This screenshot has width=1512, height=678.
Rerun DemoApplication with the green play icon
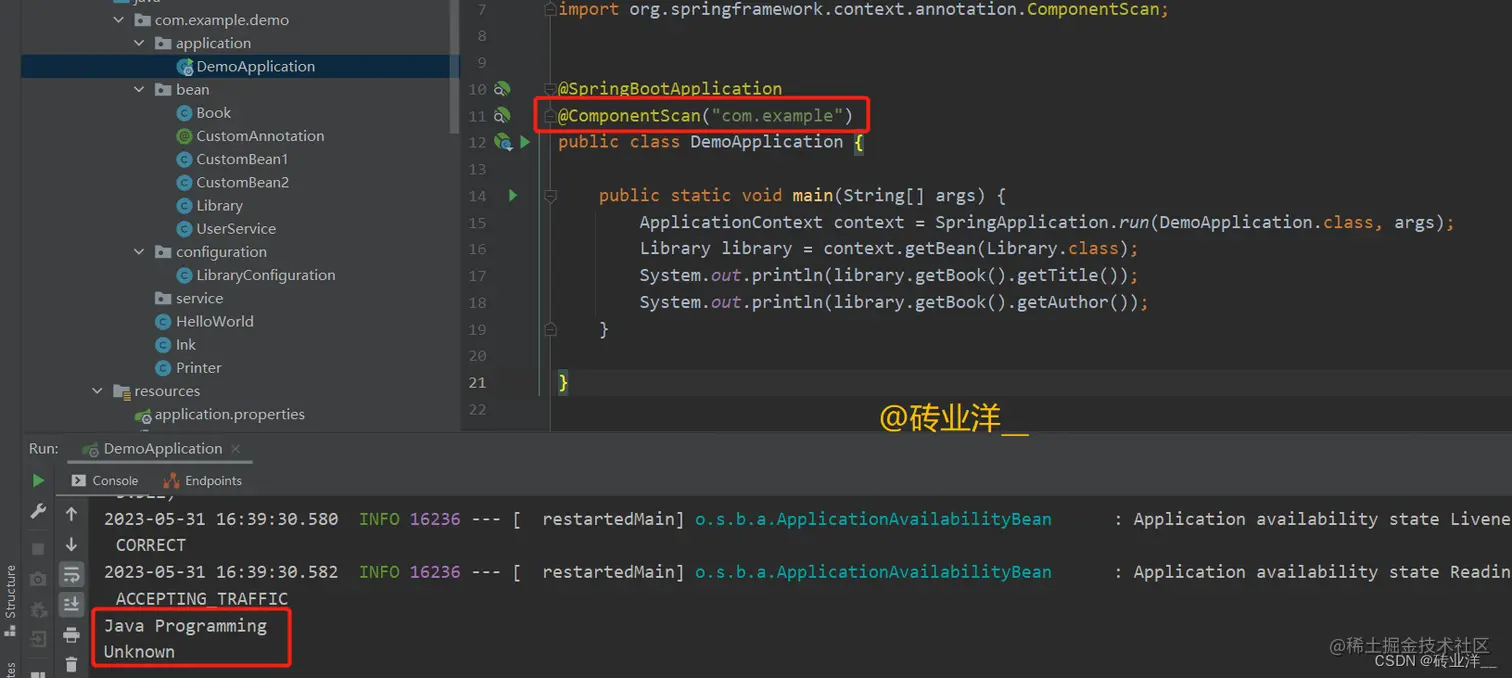tap(38, 481)
